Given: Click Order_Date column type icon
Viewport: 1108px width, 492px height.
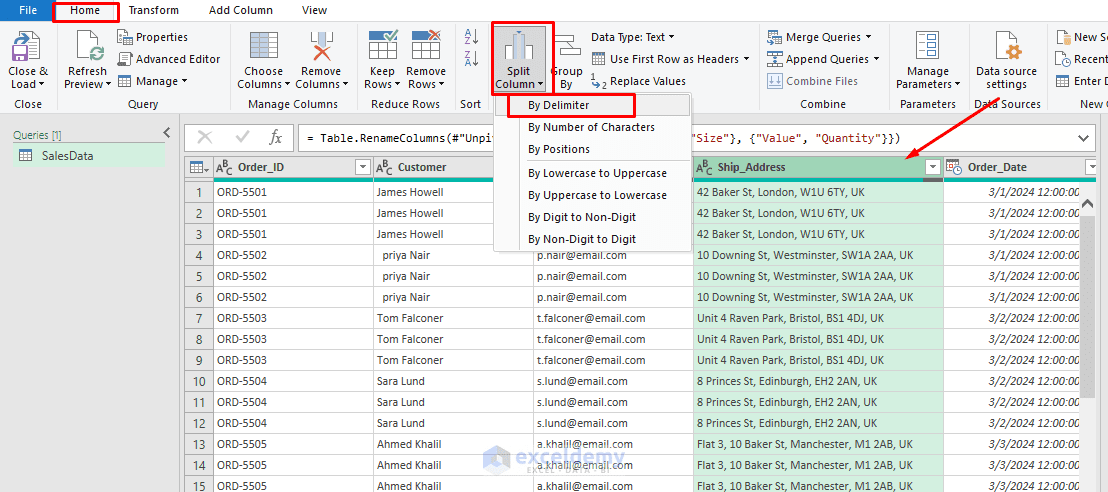Looking at the screenshot, I should coord(953,168).
